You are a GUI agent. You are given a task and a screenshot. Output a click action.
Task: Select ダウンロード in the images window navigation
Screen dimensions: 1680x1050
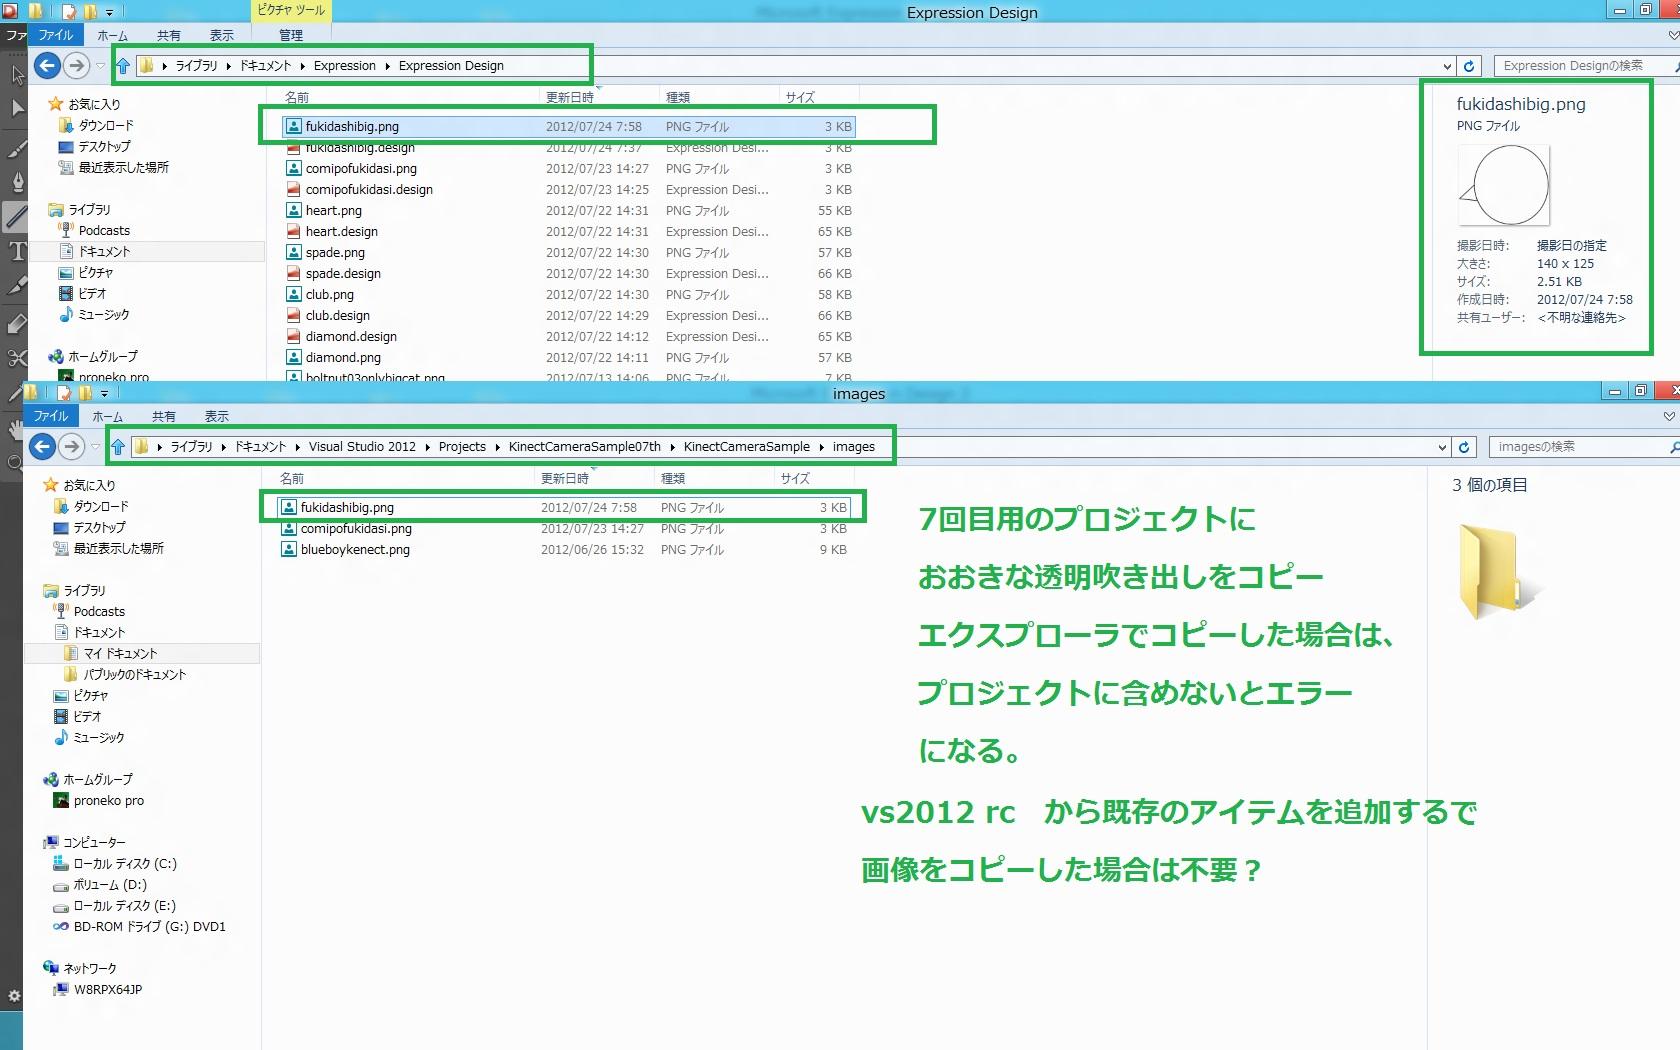[x=101, y=507]
